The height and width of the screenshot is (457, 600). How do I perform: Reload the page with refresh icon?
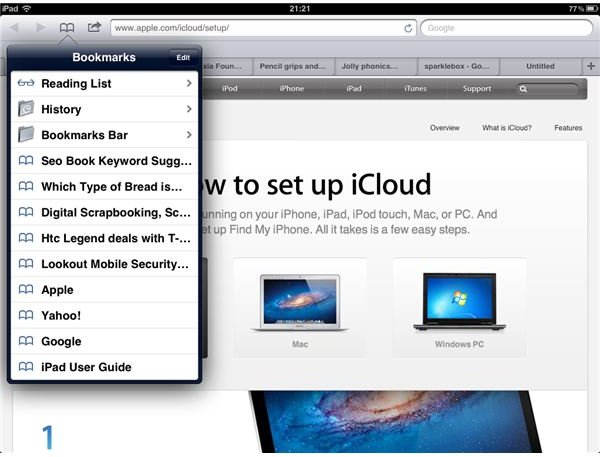408,28
